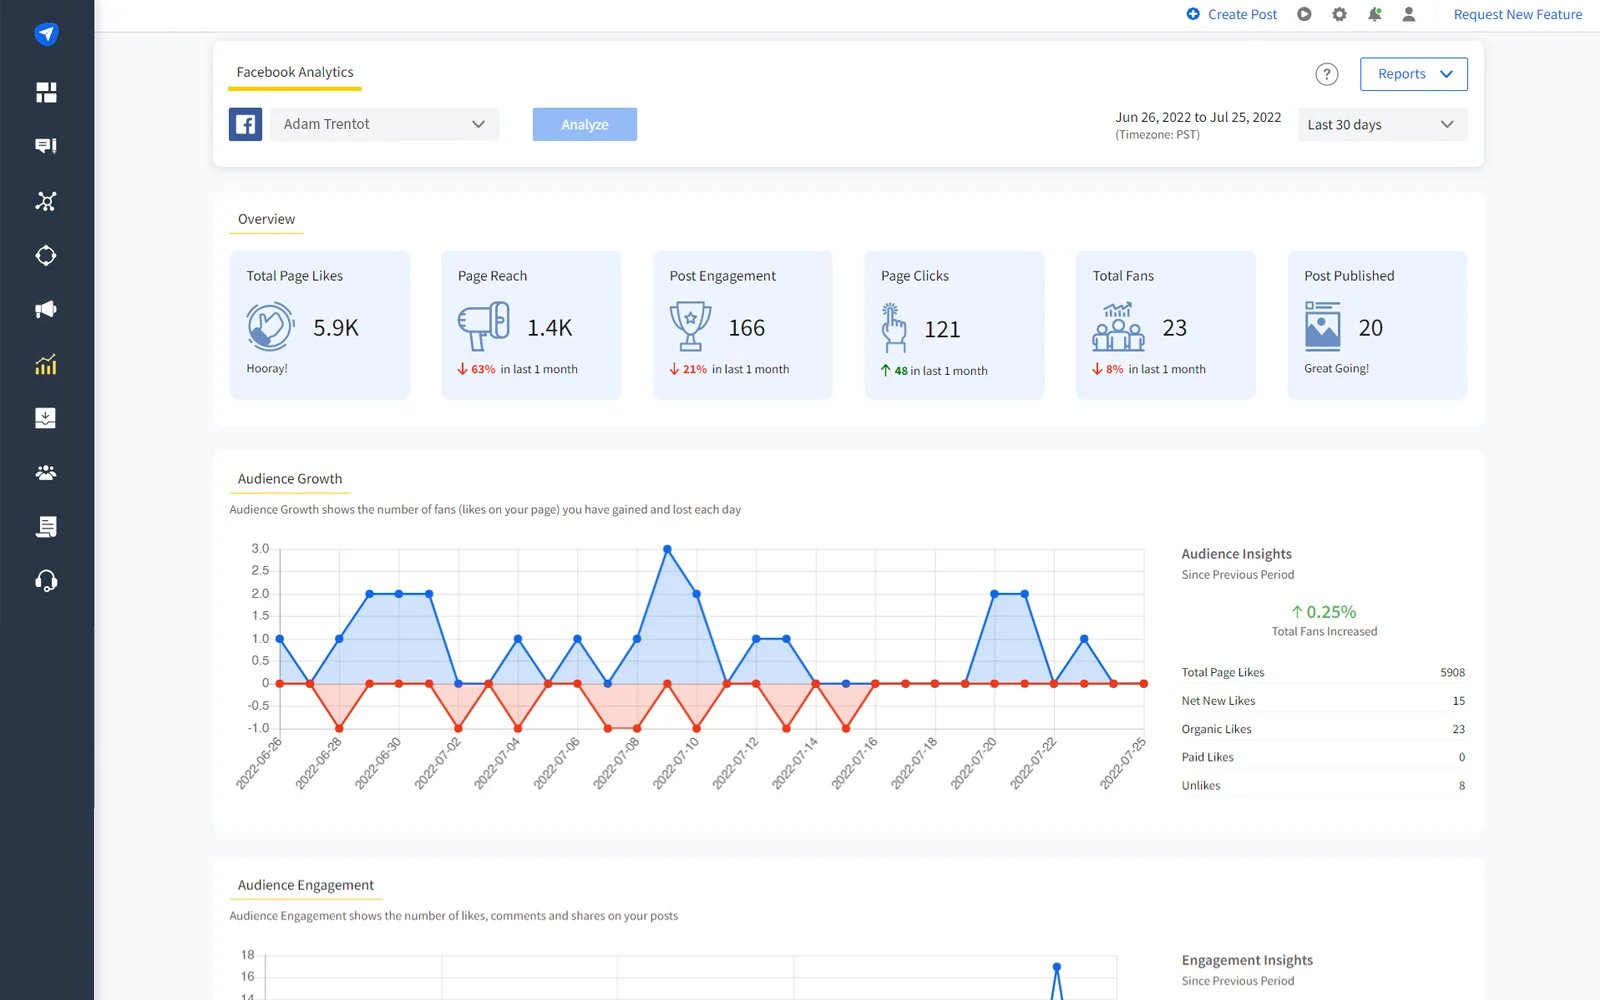Image resolution: width=1600 pixels, height=1000 pixels.
Task: Contact support via the headset icon
Action: tap(46, 581)
